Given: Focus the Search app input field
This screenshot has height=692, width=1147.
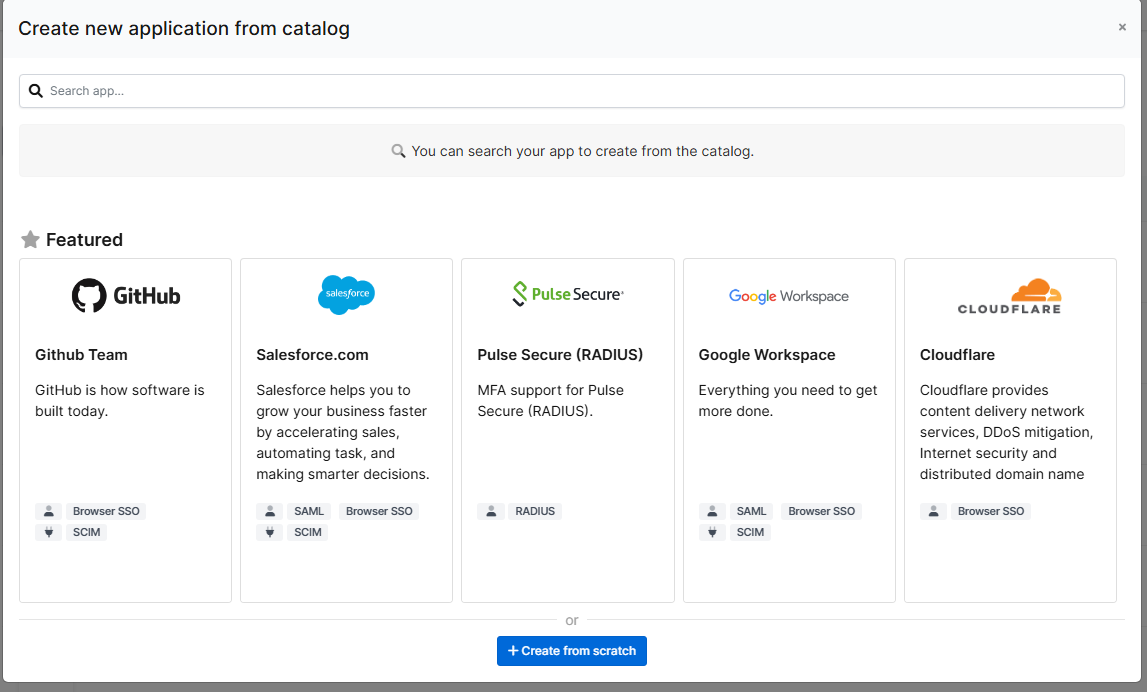Looking at the screenshot, I should [571, 91].
